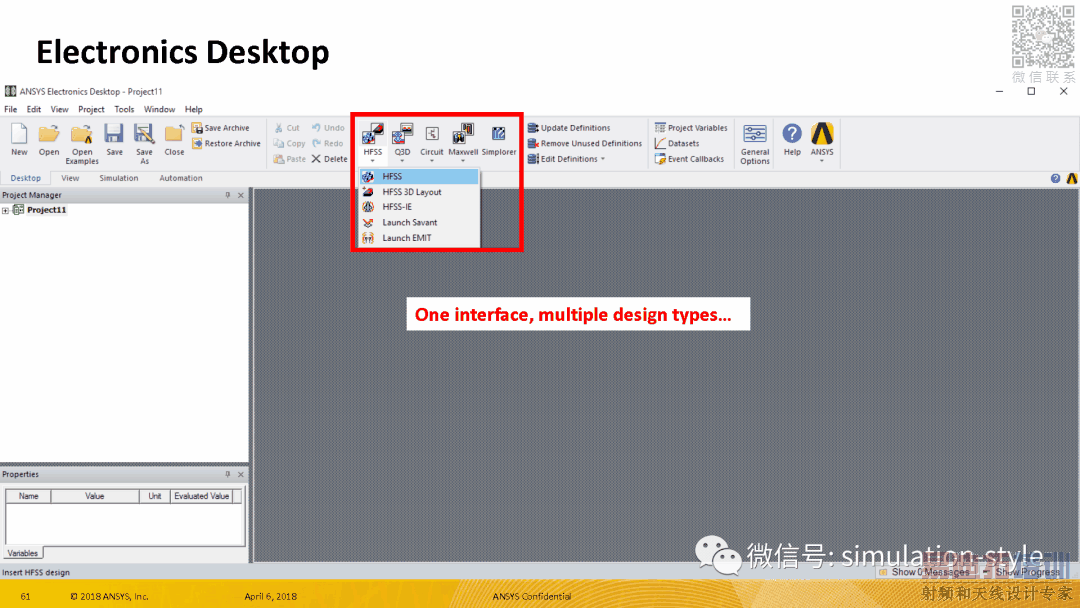Click Remove Unused Definitions

585,143
